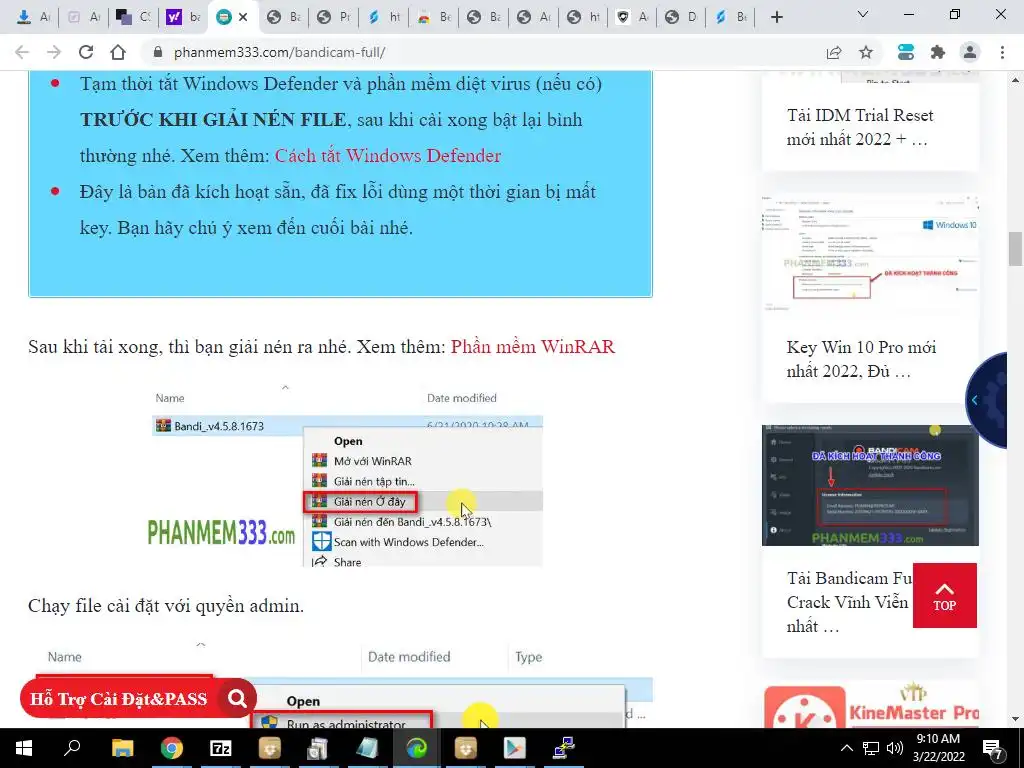
Task: Open 'Key Win 10 Pro mới nhất 2022' link
Action: click(861, 359)
